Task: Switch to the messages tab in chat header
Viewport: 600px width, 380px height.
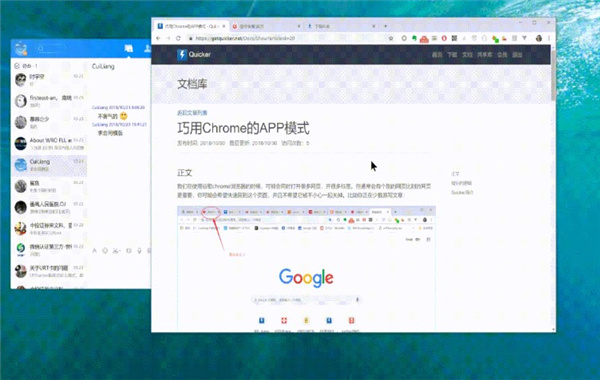Action: 129,48
